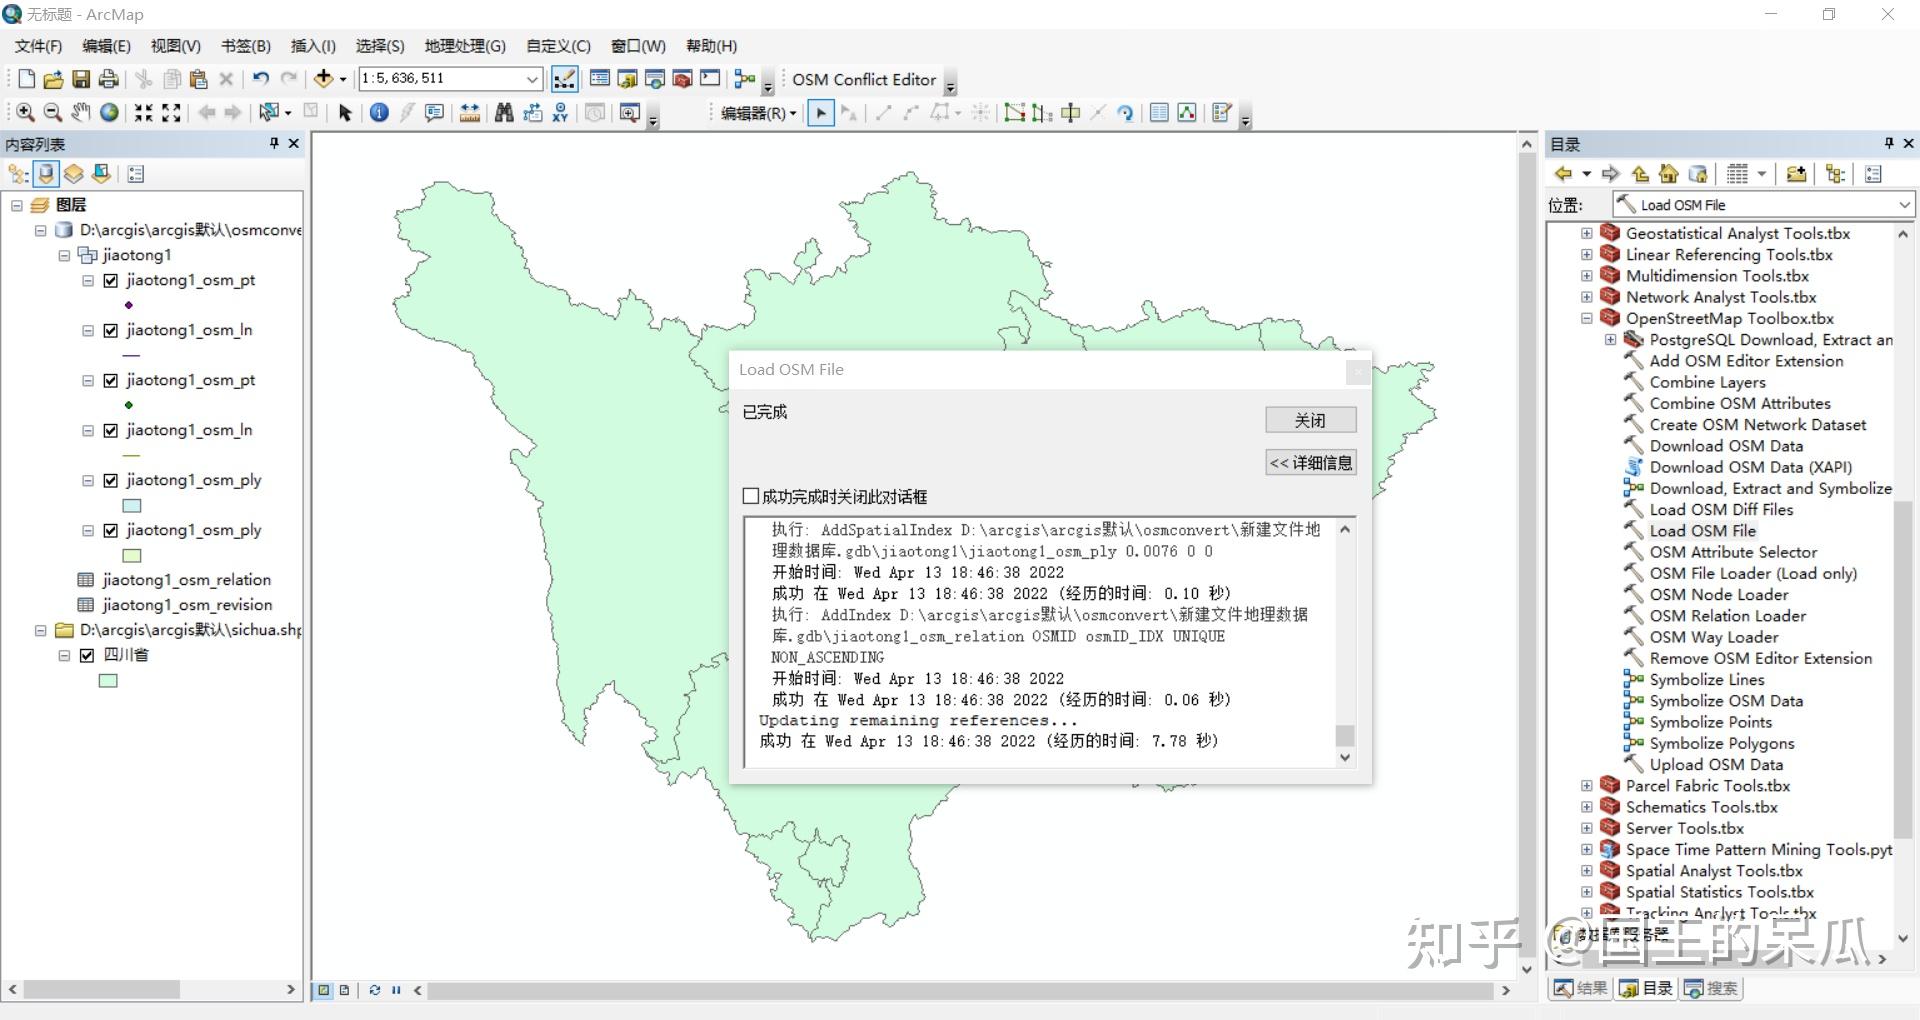Image resolution: width=1920 pixels, height=1020 pixels.
Task: Click the green polygon symbol swatch
Action: 107,681
